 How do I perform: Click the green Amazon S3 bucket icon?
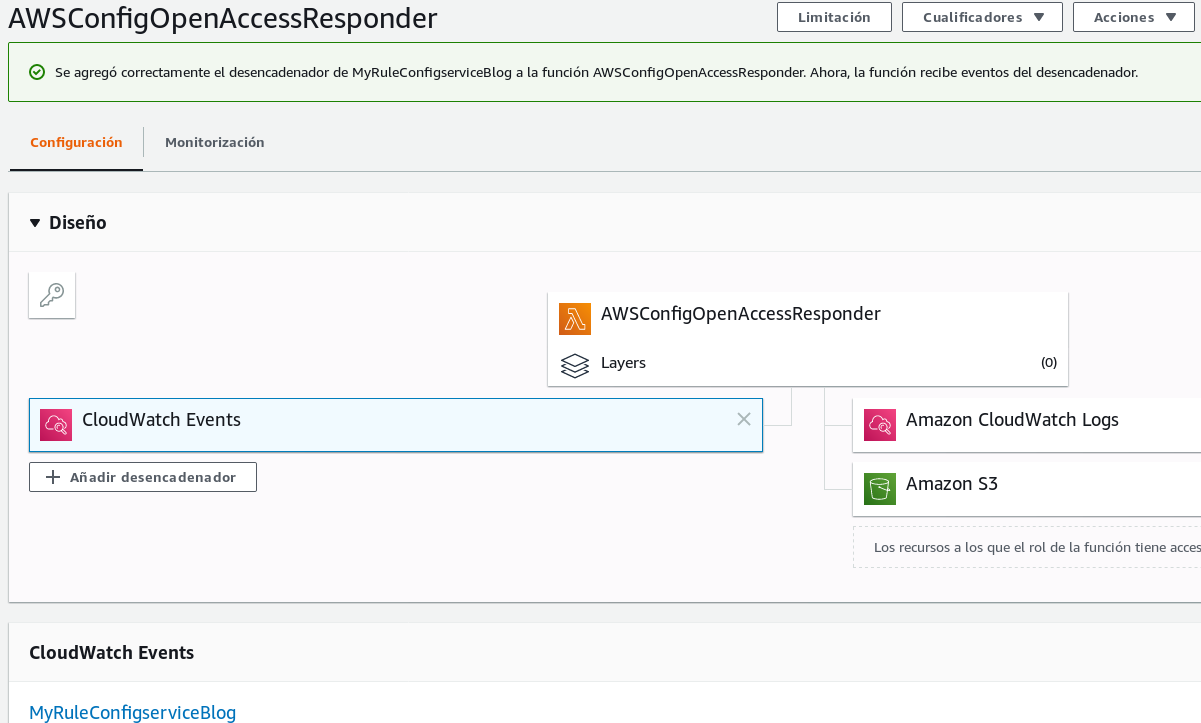[x=880, y=489]
